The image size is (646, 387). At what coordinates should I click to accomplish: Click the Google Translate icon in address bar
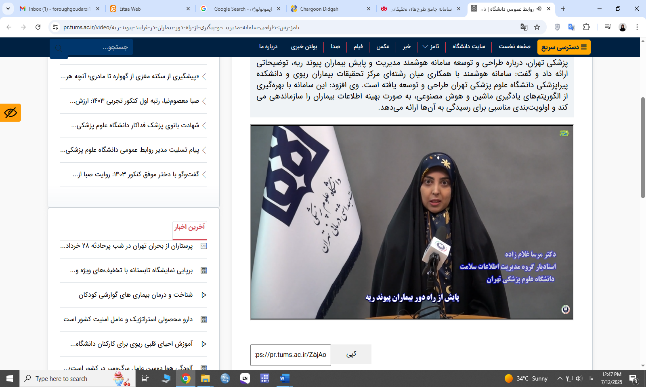[524, 27]
